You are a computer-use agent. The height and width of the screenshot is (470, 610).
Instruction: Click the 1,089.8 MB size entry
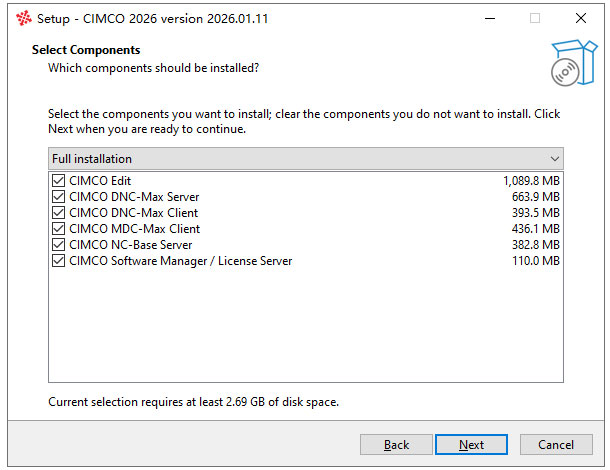531,181
